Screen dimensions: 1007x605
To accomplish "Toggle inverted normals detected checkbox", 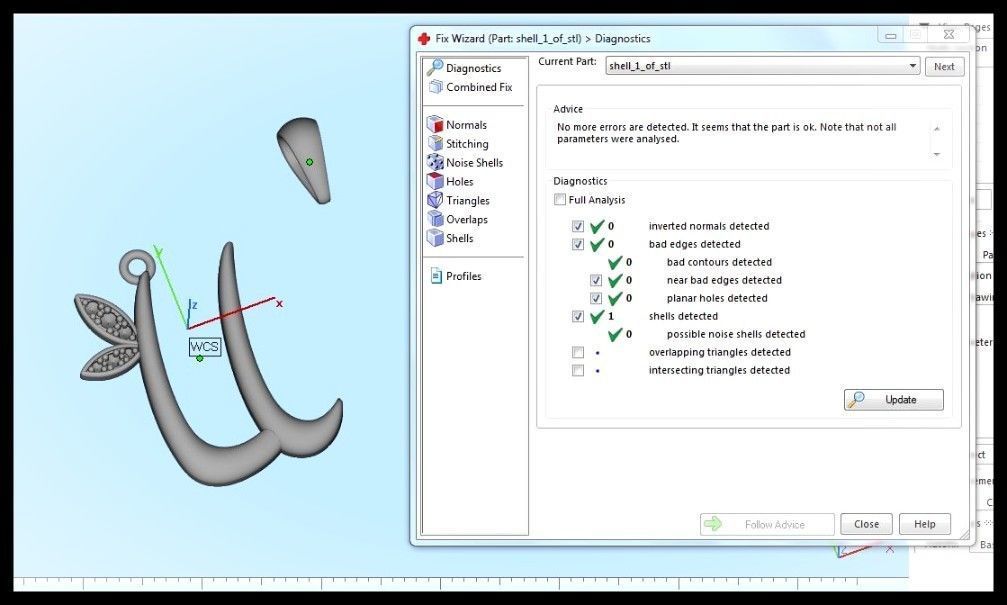I will tap(578, 226).
